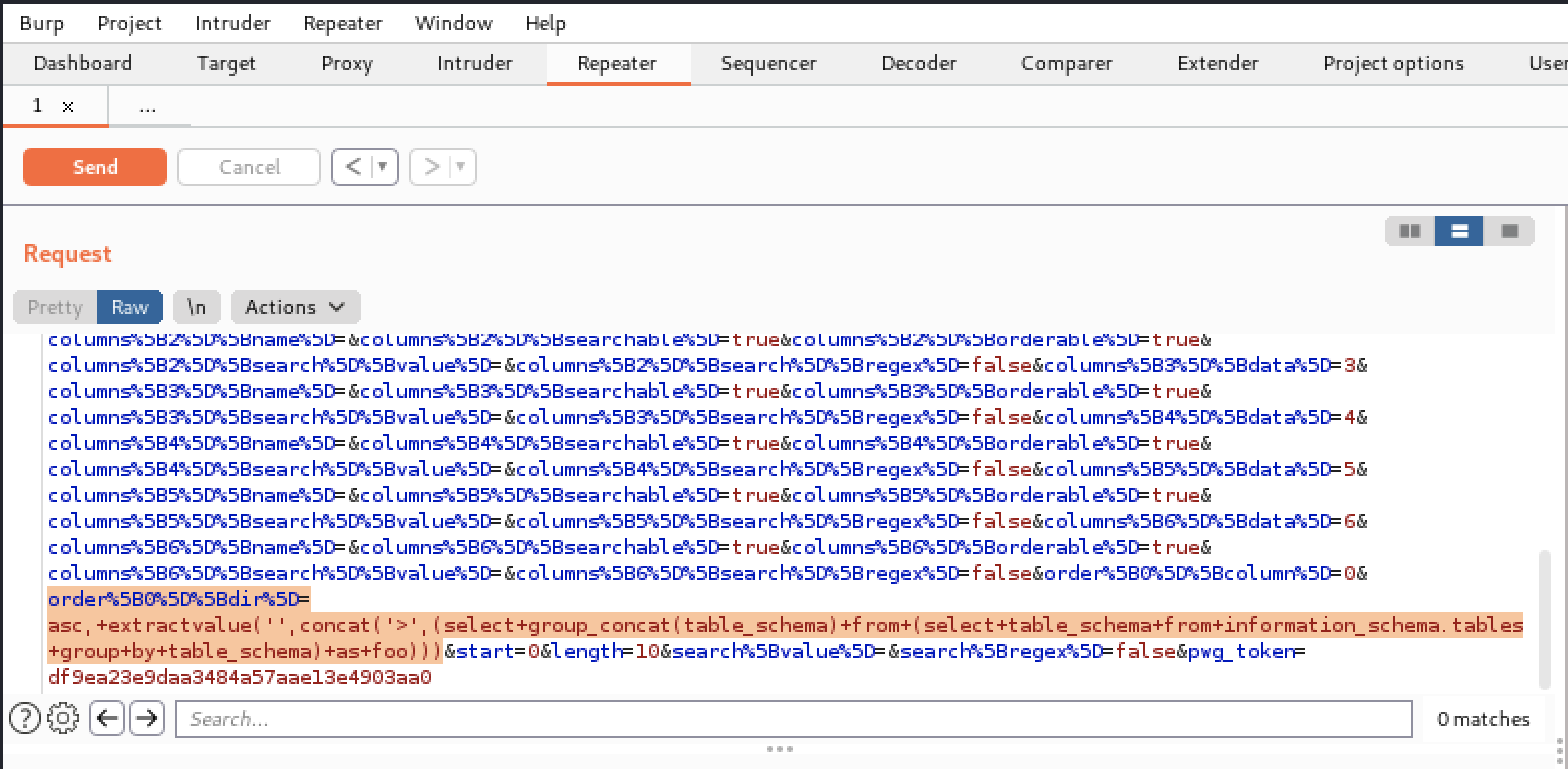Go back to previous request in history
Image resolution: width=1568 pixels, height=769 pixels.
pyautogui.click(x=353, y=167)
